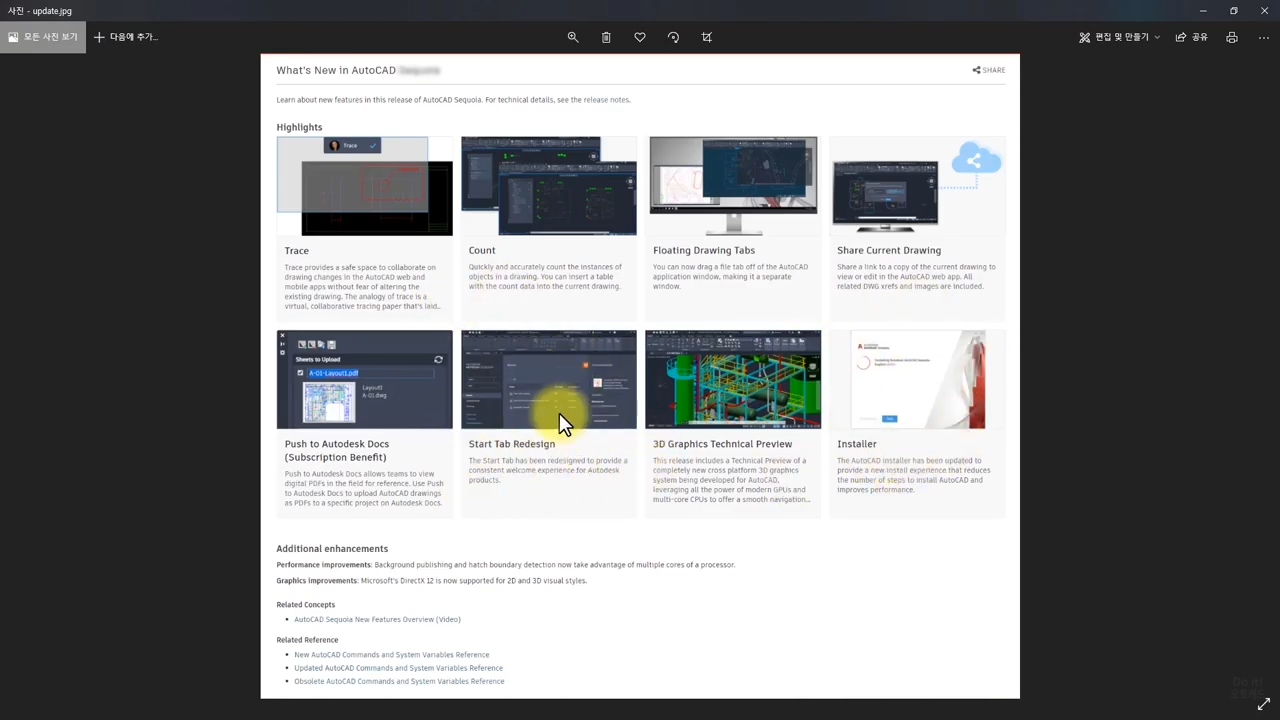Click the zoom magnifier icon in Photos toolbar

(x=573, y=37)
